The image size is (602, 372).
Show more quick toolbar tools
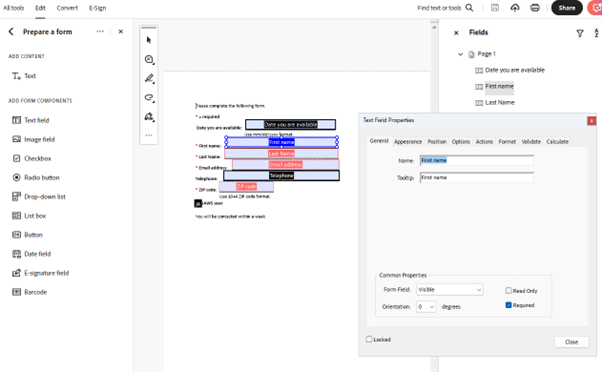(x=149, y=135)
